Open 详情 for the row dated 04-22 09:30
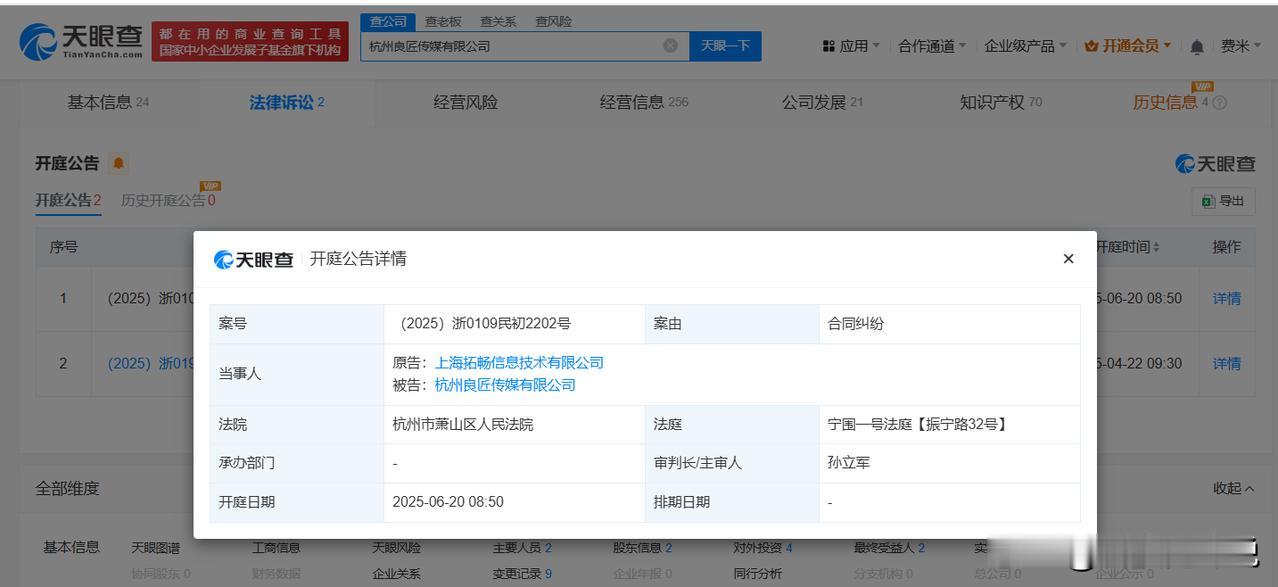This screenshot has height=587, width=1278. pyautogui.click(x=1226, y=363)
